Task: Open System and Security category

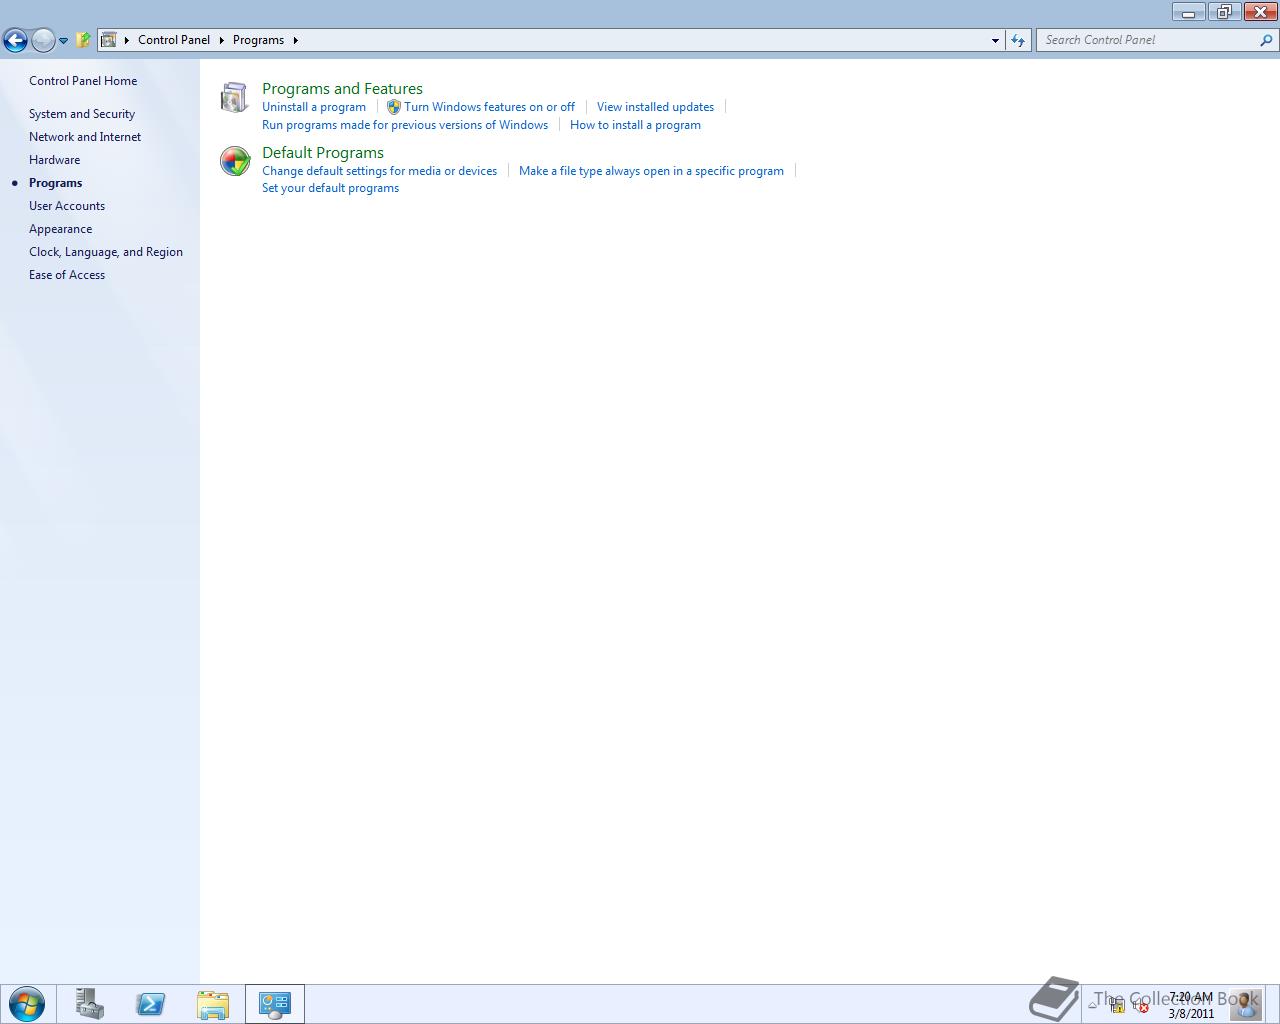Action: click(x=82, y=114)
